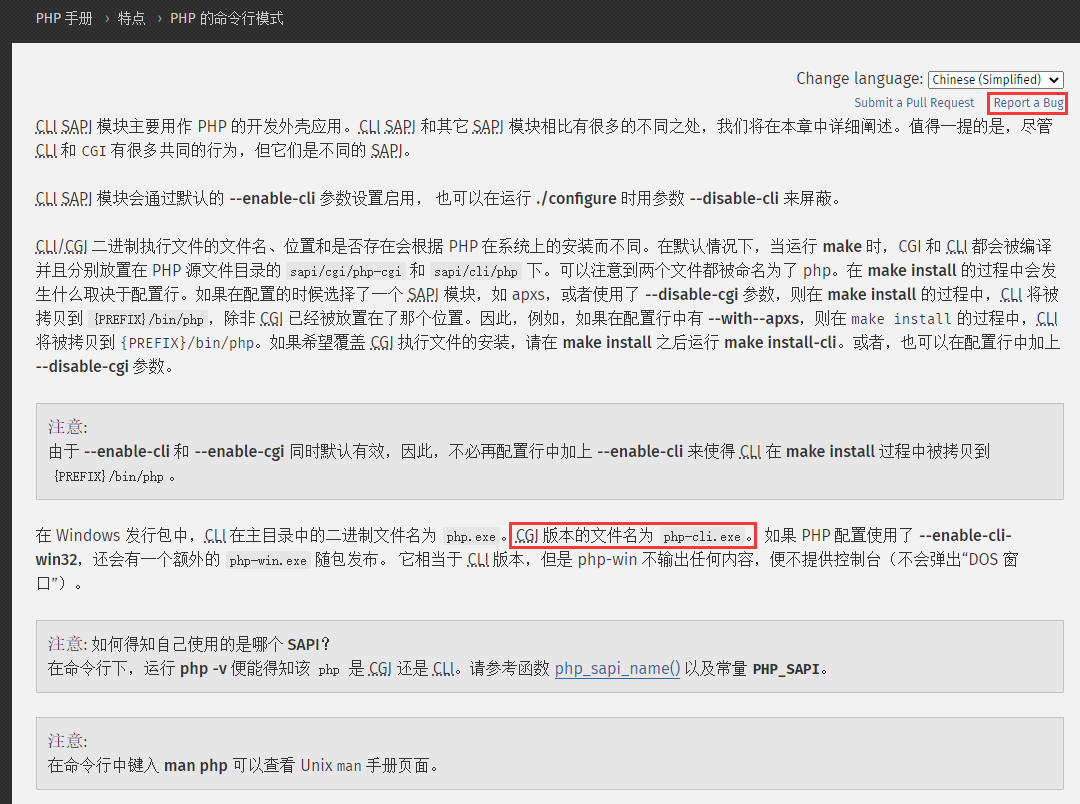
Task: Click the chevron separator after 特点
Action: pyautogui.click(x=158, y=19)
